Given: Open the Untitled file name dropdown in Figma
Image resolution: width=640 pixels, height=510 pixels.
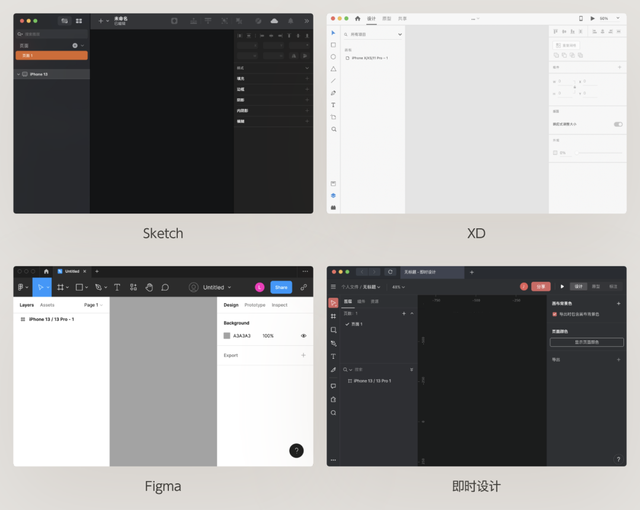Looking at the screenshot, I should coord(217,288).
